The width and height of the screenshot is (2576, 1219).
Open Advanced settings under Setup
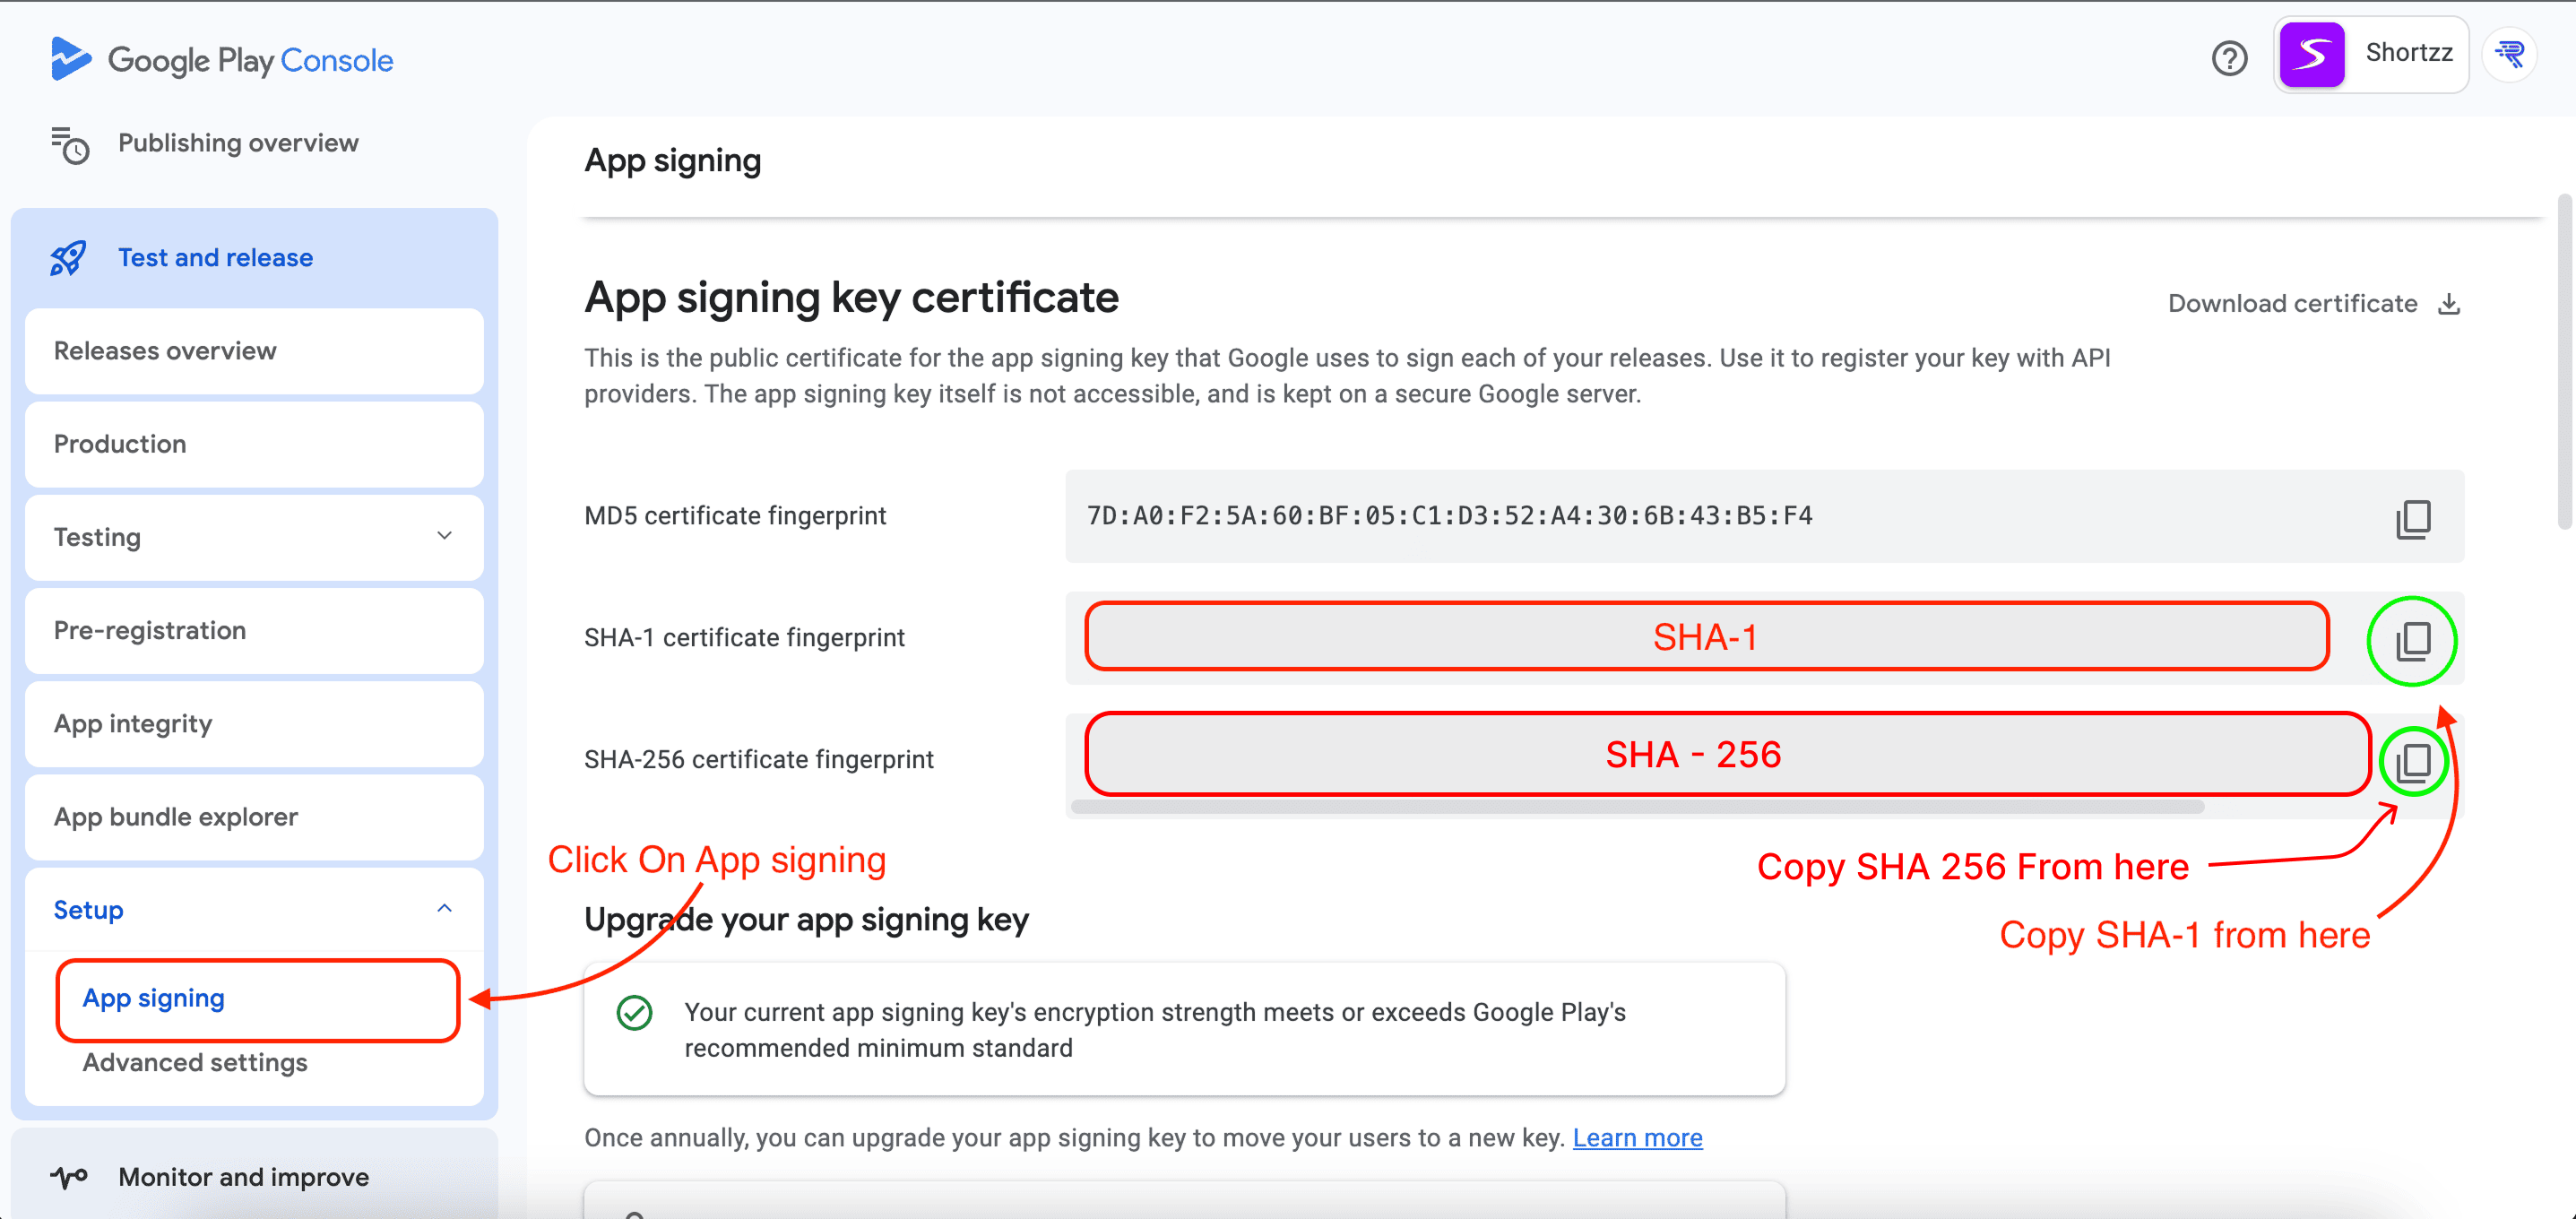(195, 1062)
